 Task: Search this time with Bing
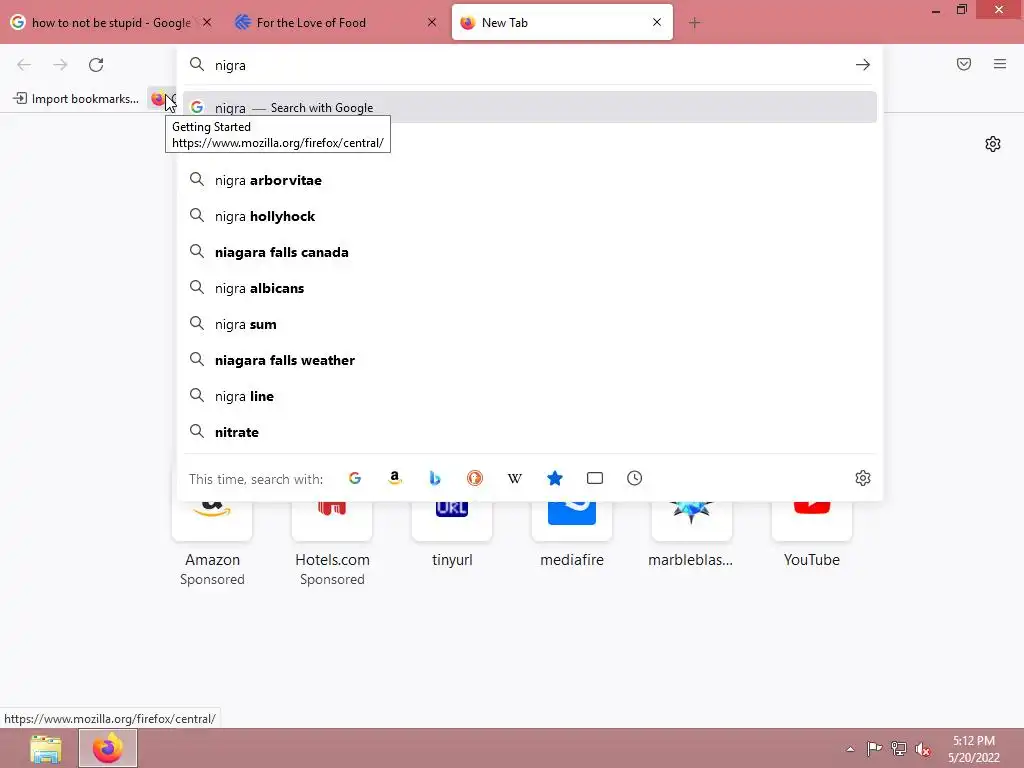pyautogui.click(x=435, y=478)
